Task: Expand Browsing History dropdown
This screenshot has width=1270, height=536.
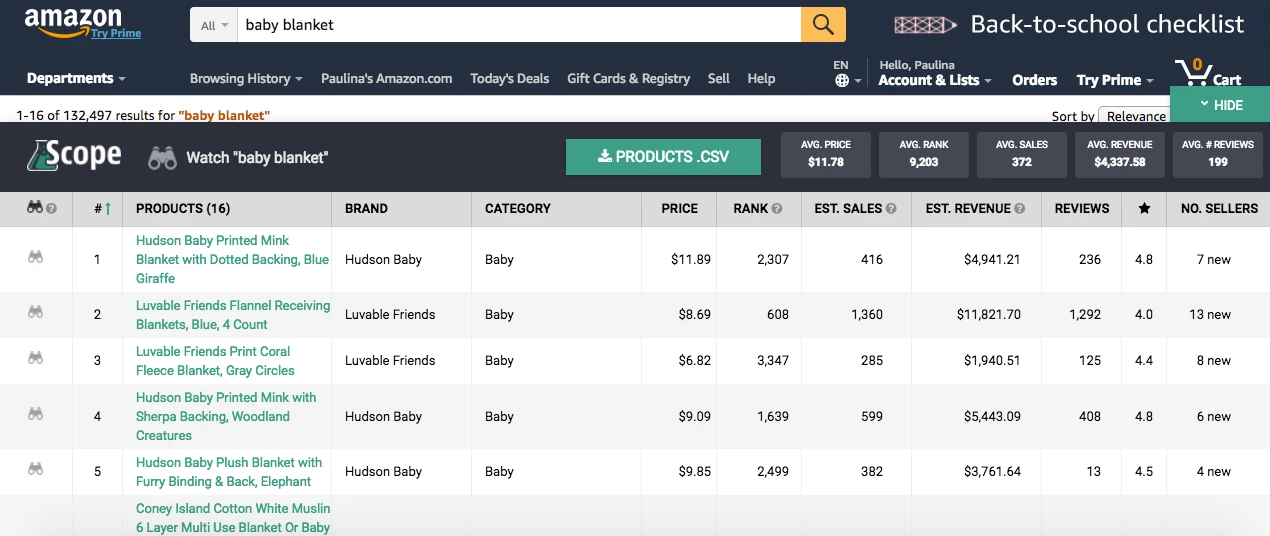Action: (x=246, y=78)
